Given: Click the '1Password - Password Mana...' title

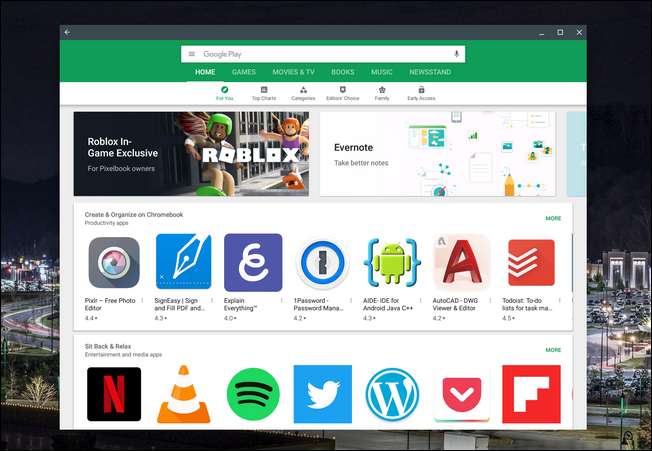Looking at the screenshot, I should [x=319, y=304].
